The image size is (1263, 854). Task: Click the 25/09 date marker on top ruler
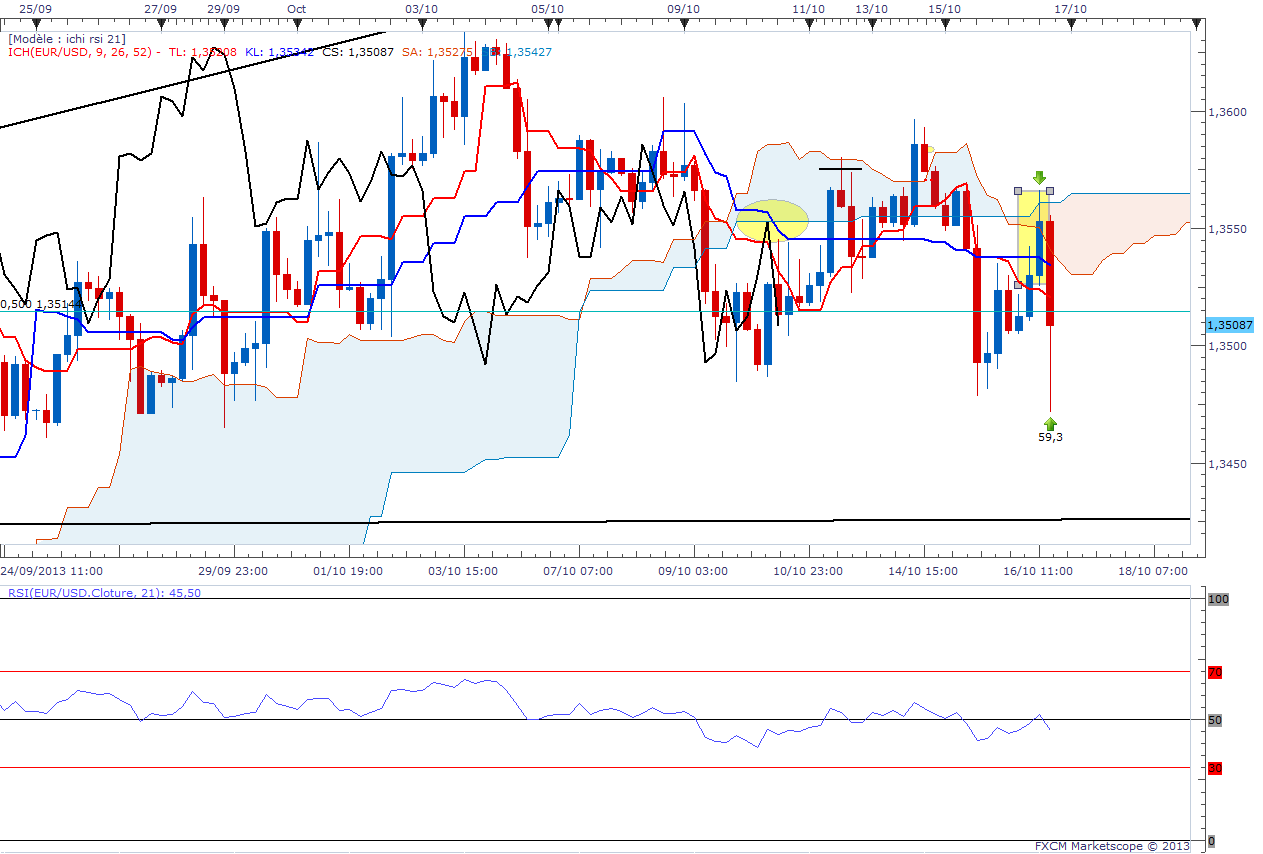(35, 8)
